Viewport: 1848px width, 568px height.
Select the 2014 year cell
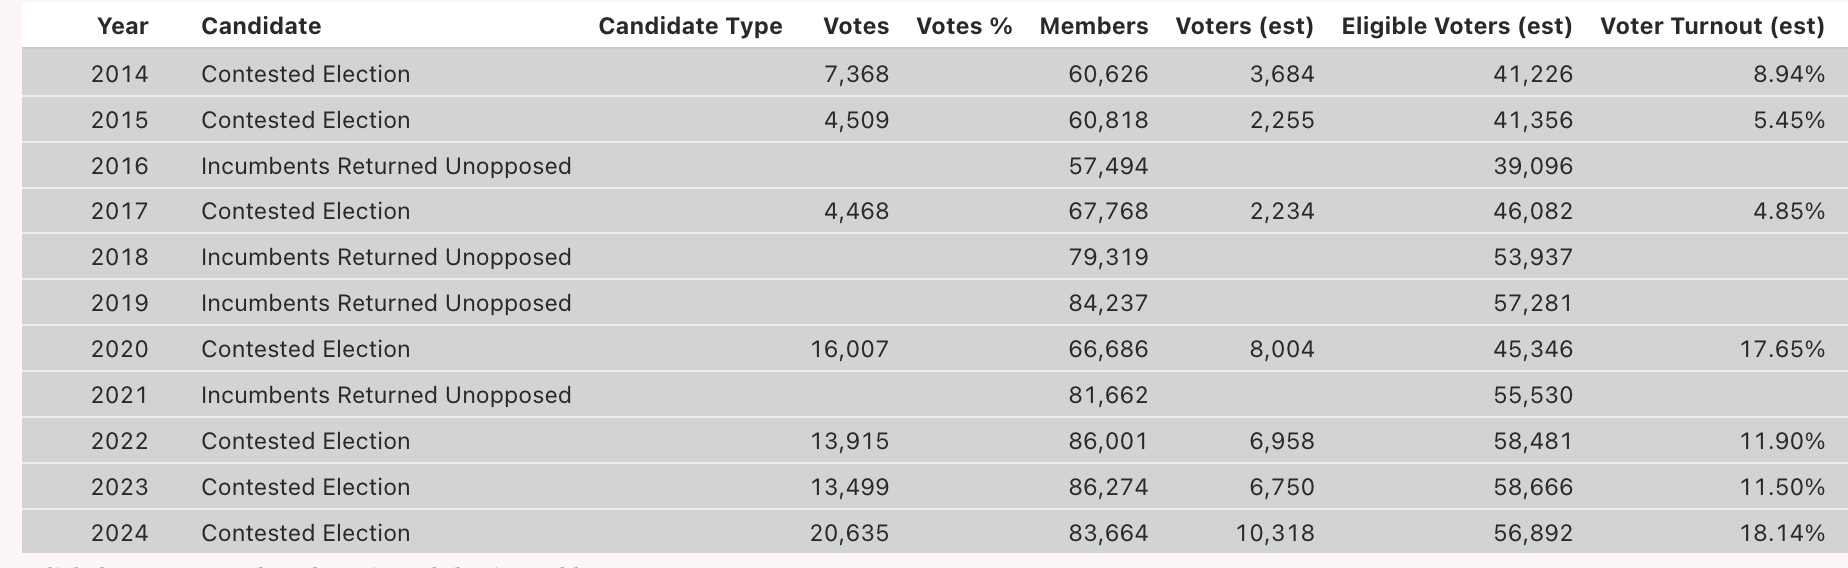(x=119, y=74)
